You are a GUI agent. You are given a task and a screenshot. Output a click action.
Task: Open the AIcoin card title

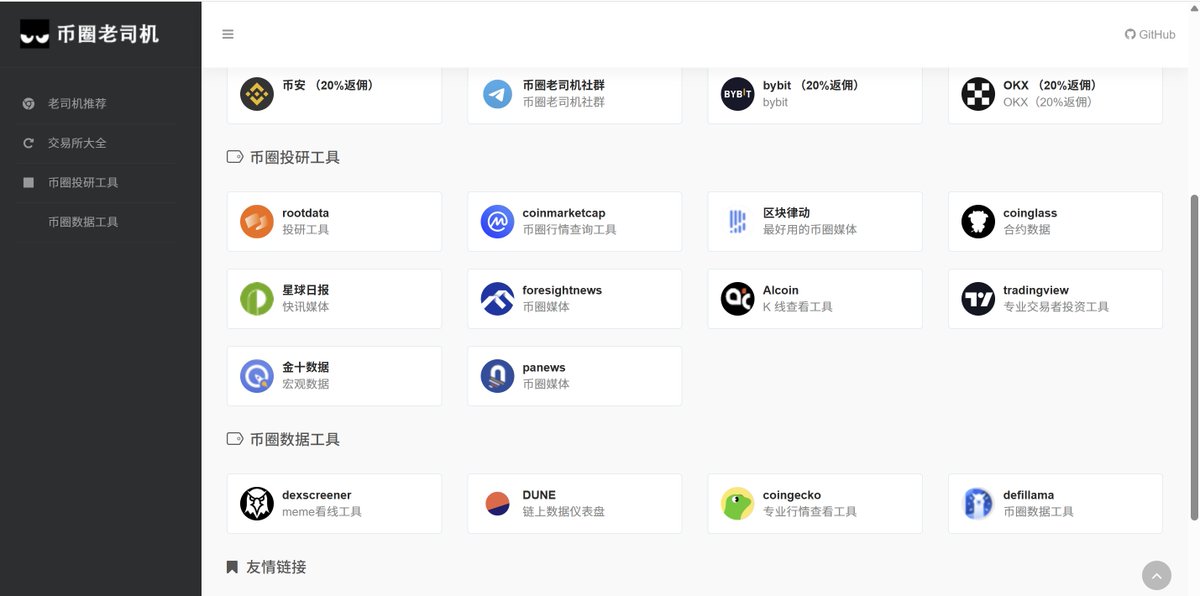[781, 290]
